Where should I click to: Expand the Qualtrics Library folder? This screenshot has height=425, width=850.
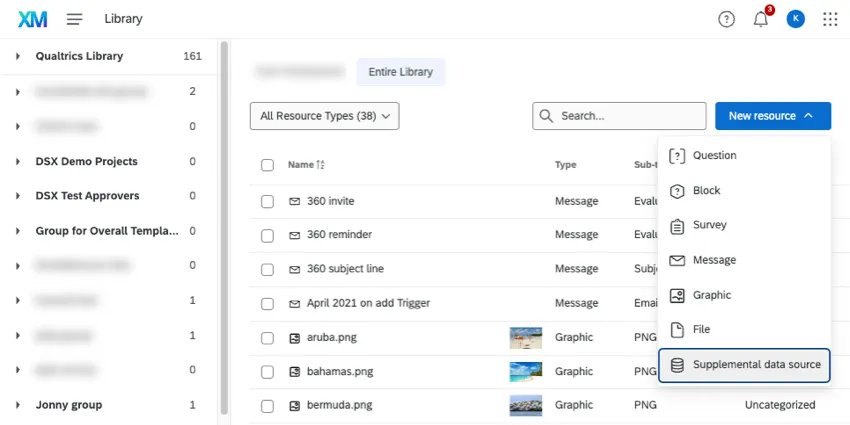coord(18,56)
